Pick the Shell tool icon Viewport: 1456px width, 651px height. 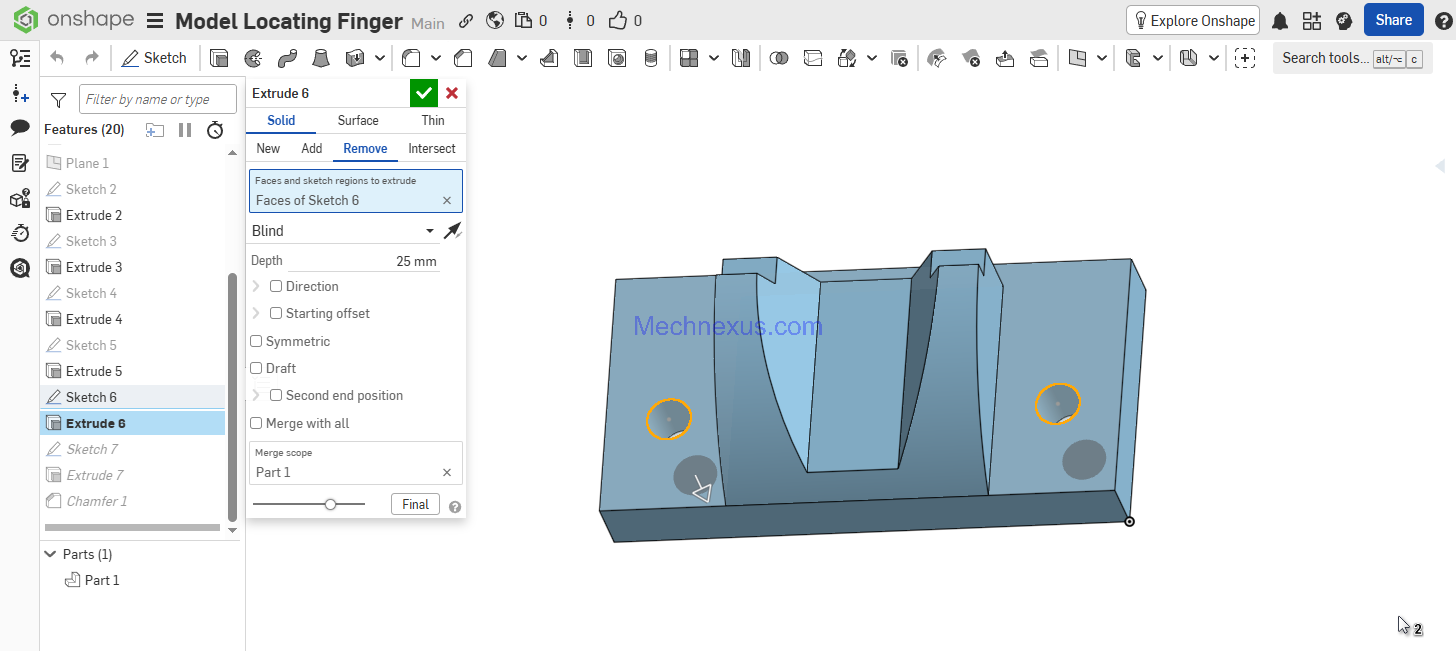click(583, 58)
